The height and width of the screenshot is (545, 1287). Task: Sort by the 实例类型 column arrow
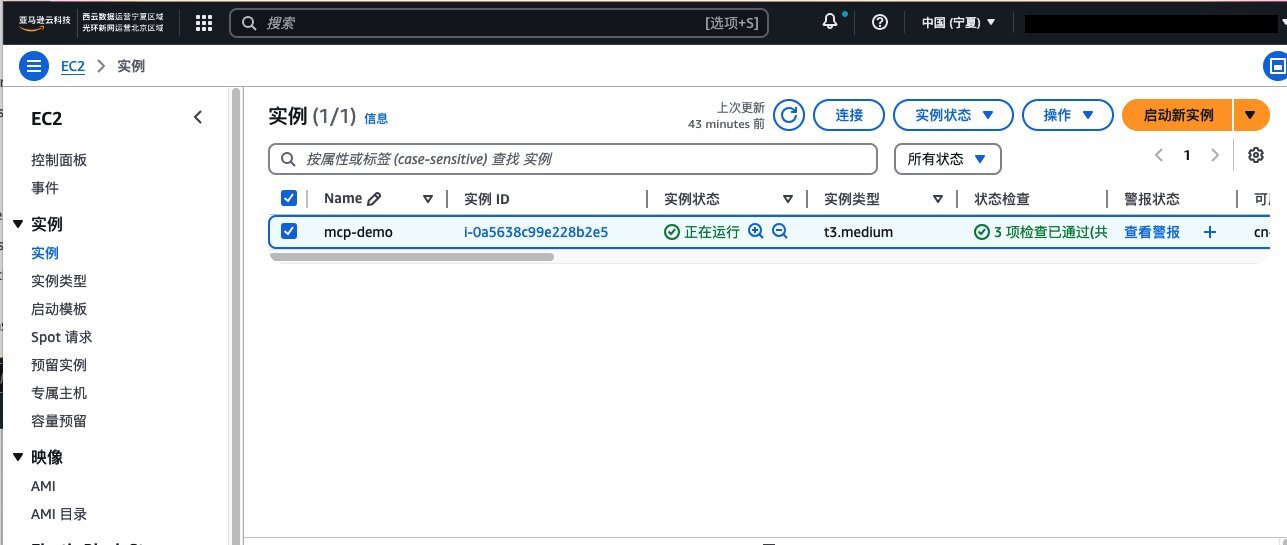point(938,199)
